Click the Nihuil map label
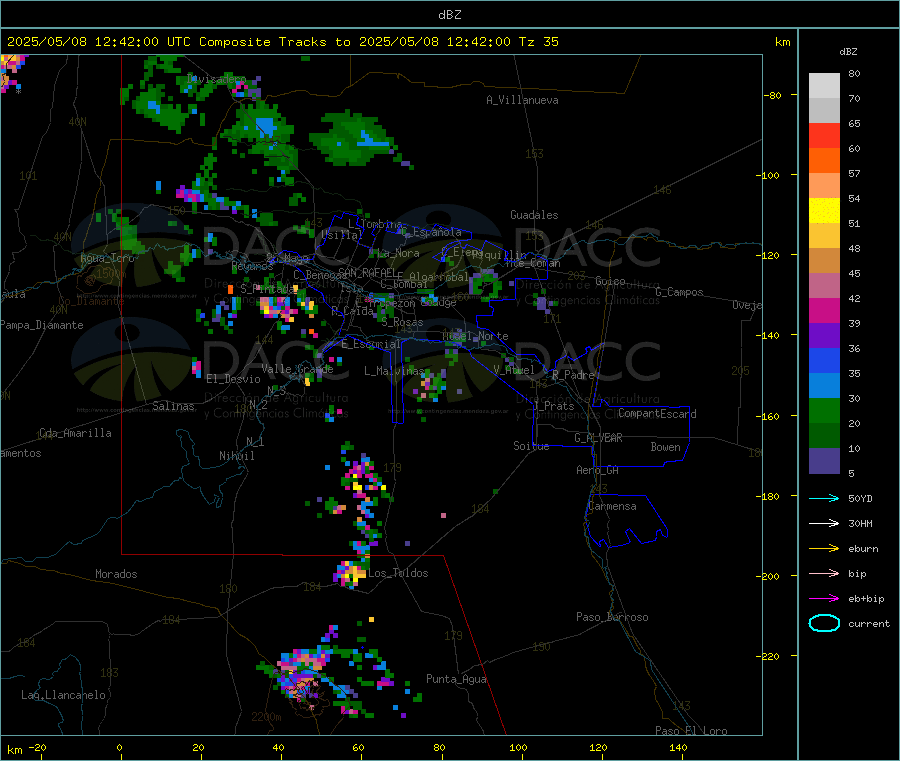Screen dimensions: 900x761 [x=236, y=456]
